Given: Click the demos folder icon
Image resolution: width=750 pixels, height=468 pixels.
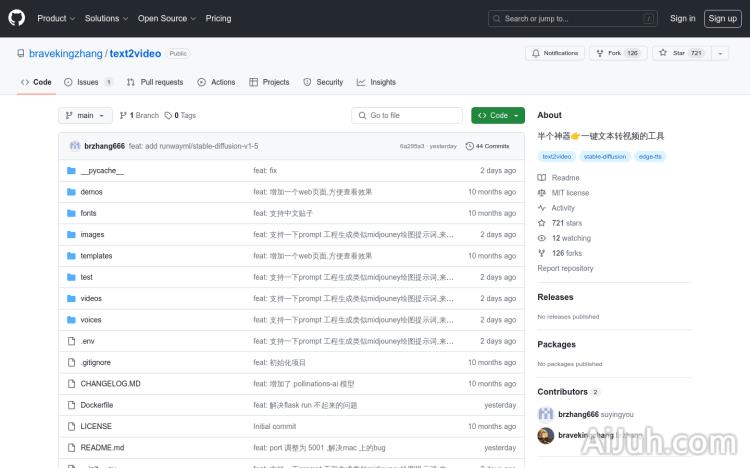Looking at the screenshot, I should click(71, 192).
